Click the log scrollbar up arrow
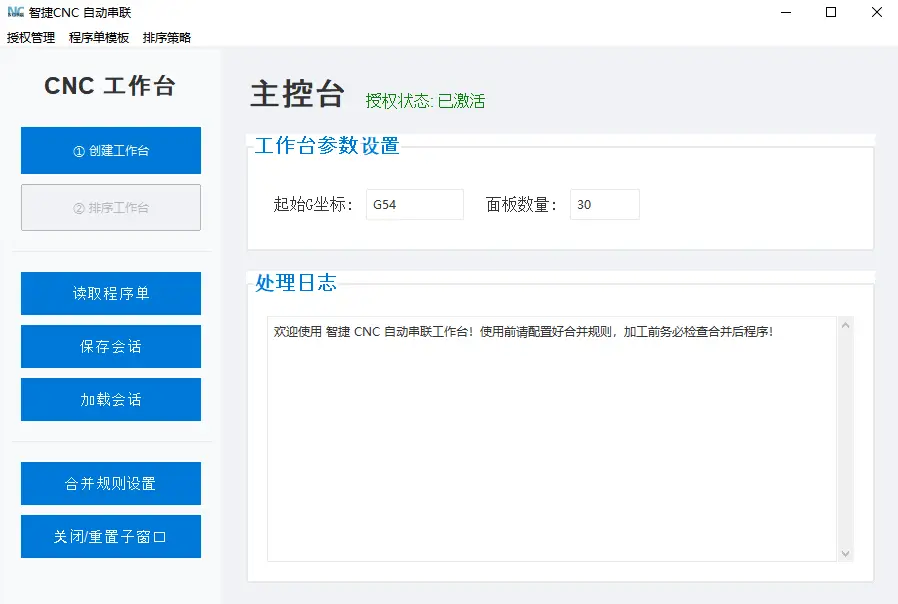Viewport: 898px width, 604px height. (845, 324)
